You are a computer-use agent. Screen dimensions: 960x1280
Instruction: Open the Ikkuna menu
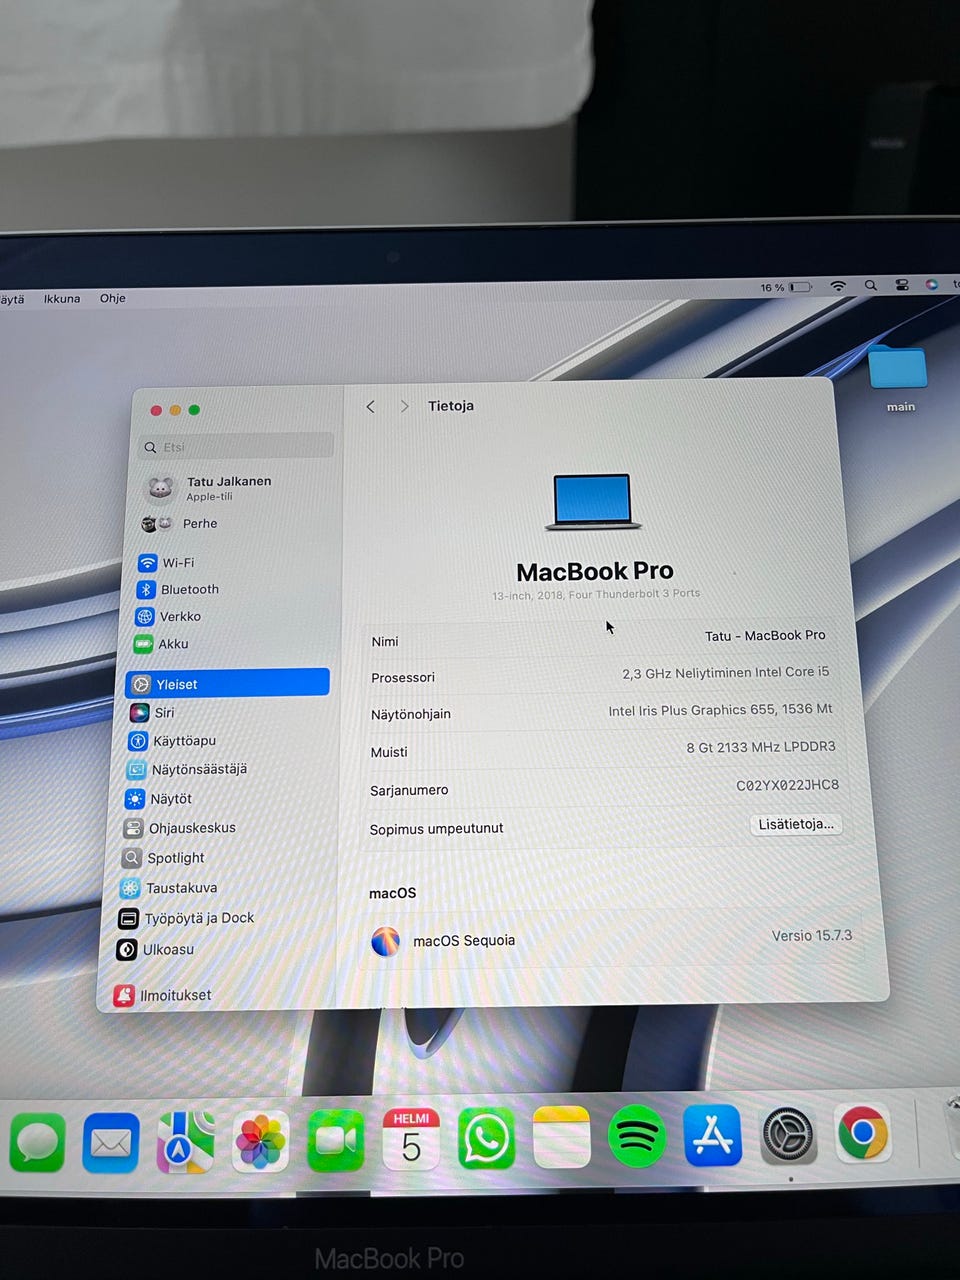(62, 299)
